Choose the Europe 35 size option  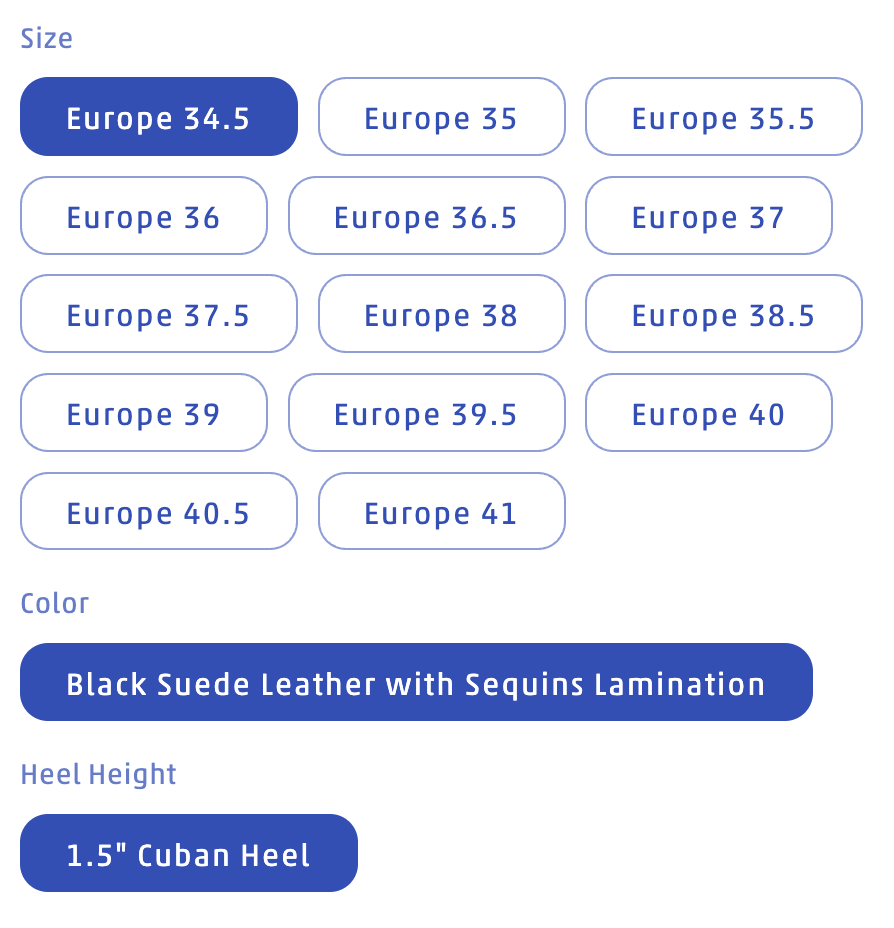click(441, 117)
